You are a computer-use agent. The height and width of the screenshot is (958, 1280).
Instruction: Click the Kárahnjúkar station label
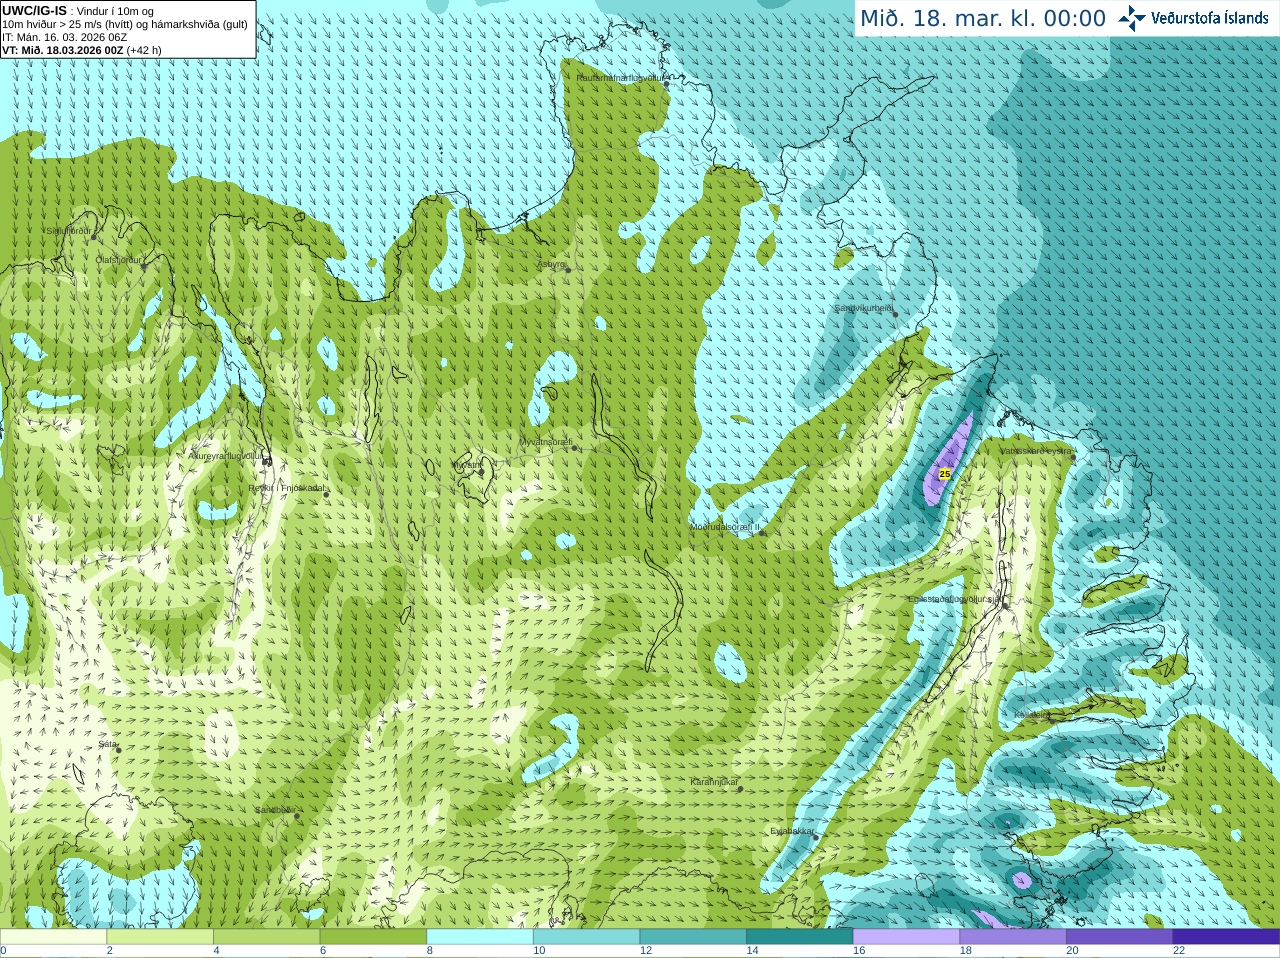[714, 782]
